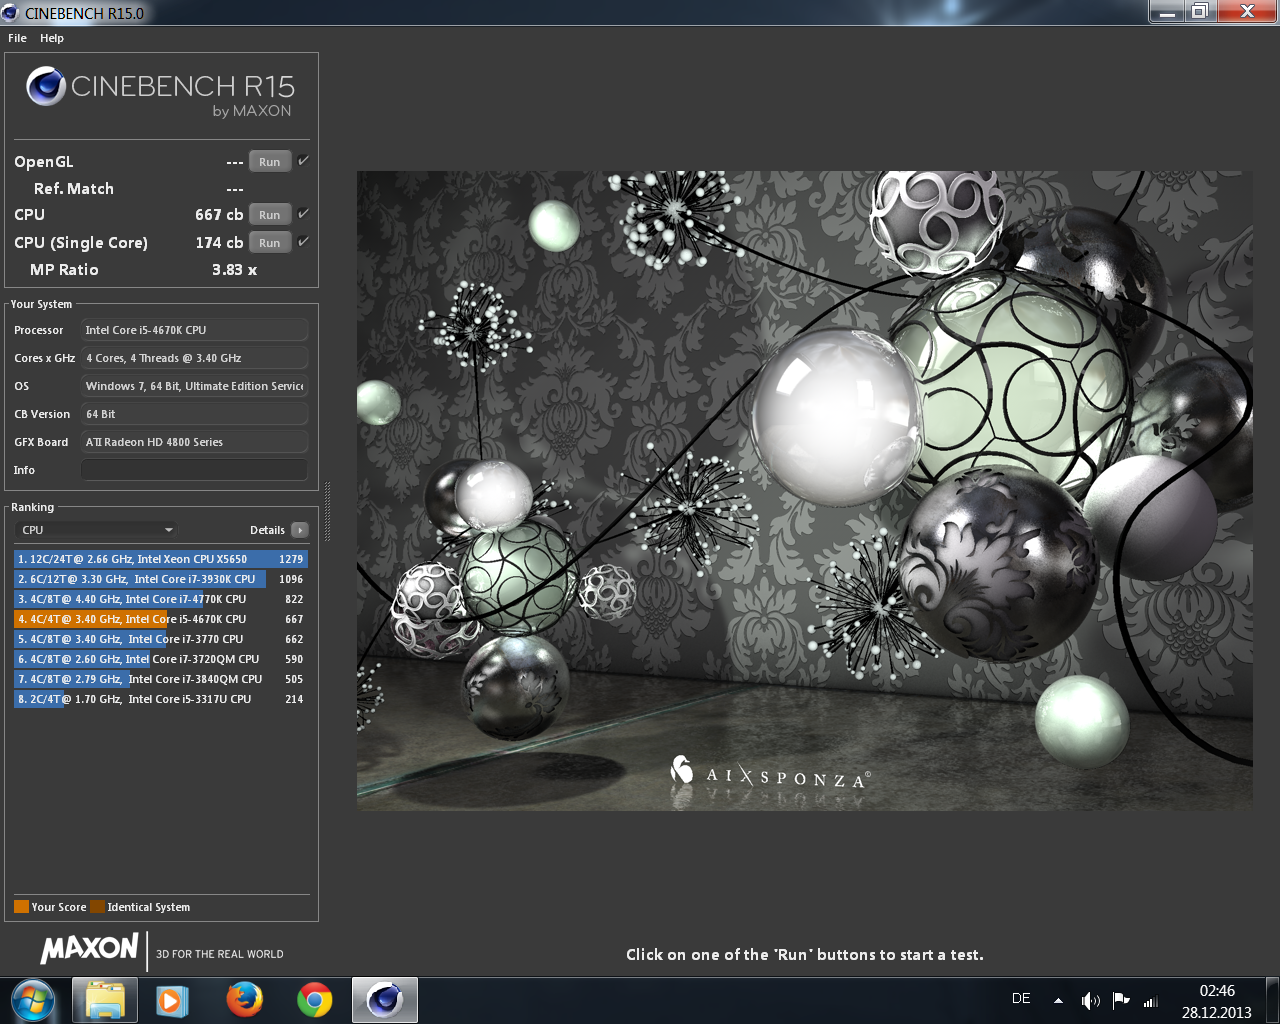
Task: Open the DE language selector
Action: coord(1020,997)
